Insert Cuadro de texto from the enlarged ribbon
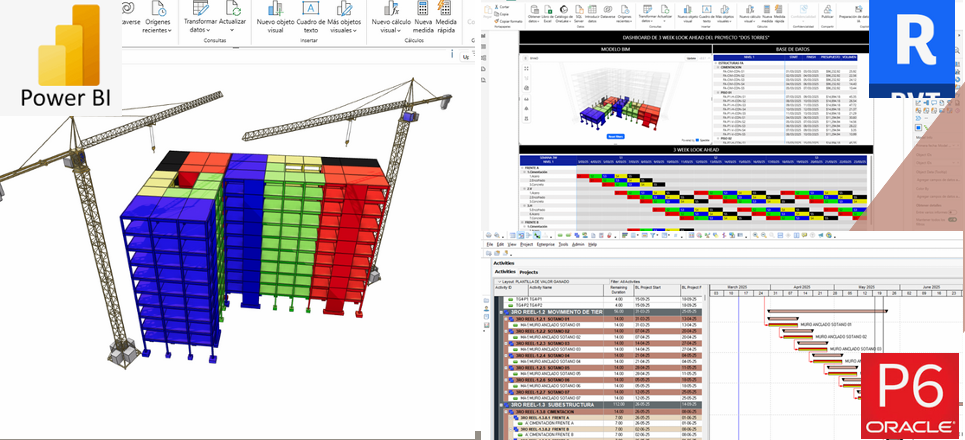The height and width of the screenshot is (440, 965). point(311,17)
